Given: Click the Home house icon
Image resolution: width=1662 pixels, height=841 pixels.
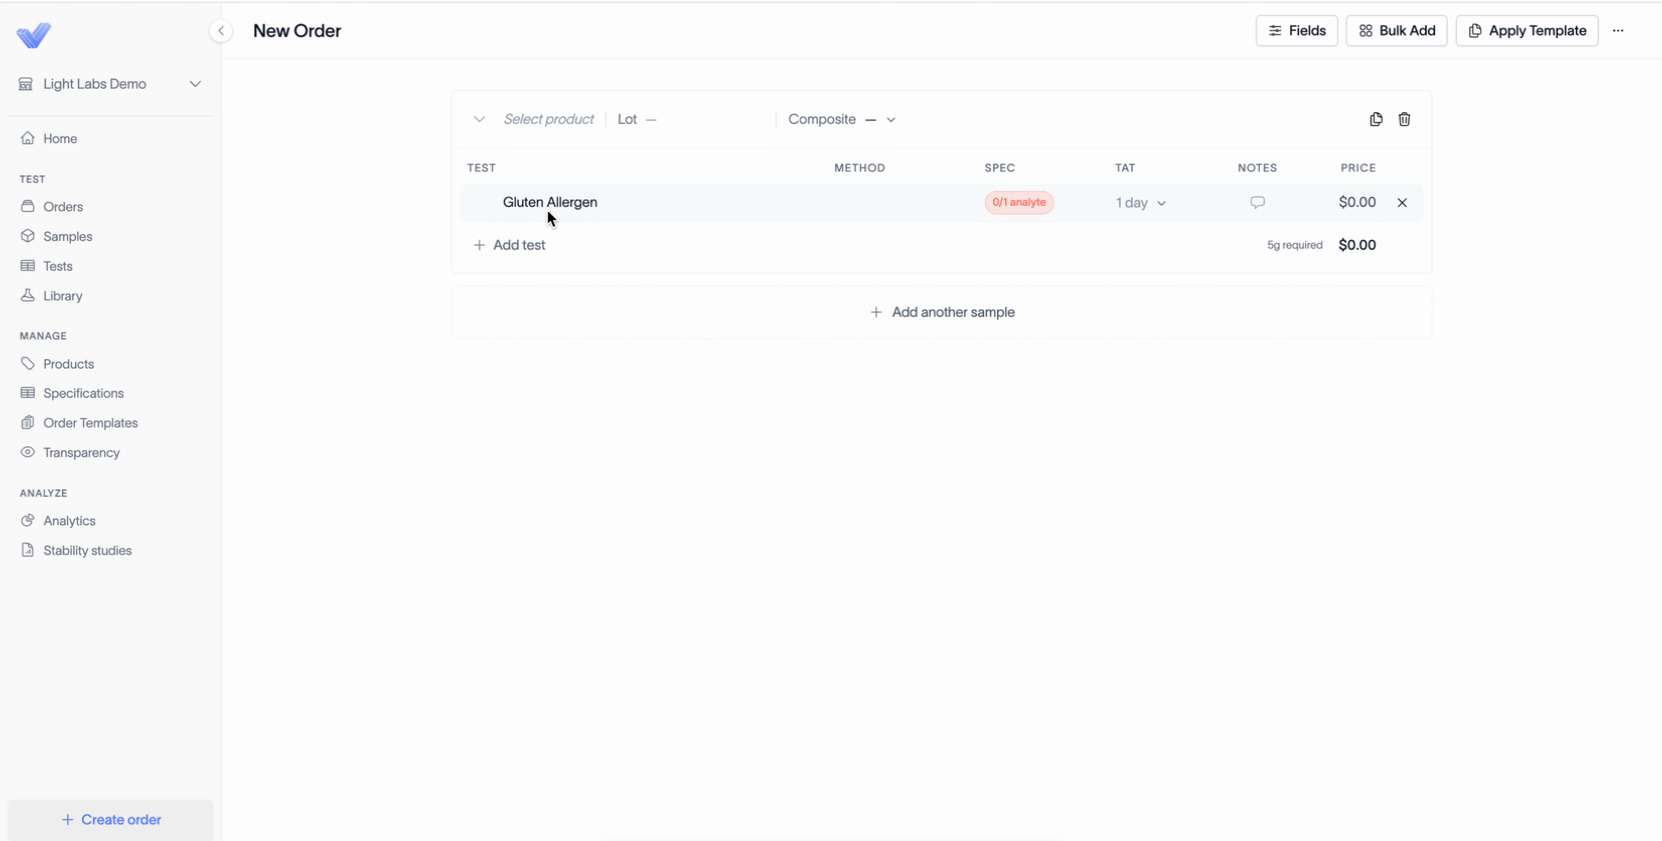Looking at the screenshot, I should pyautogui.click(x=28, y=139).
